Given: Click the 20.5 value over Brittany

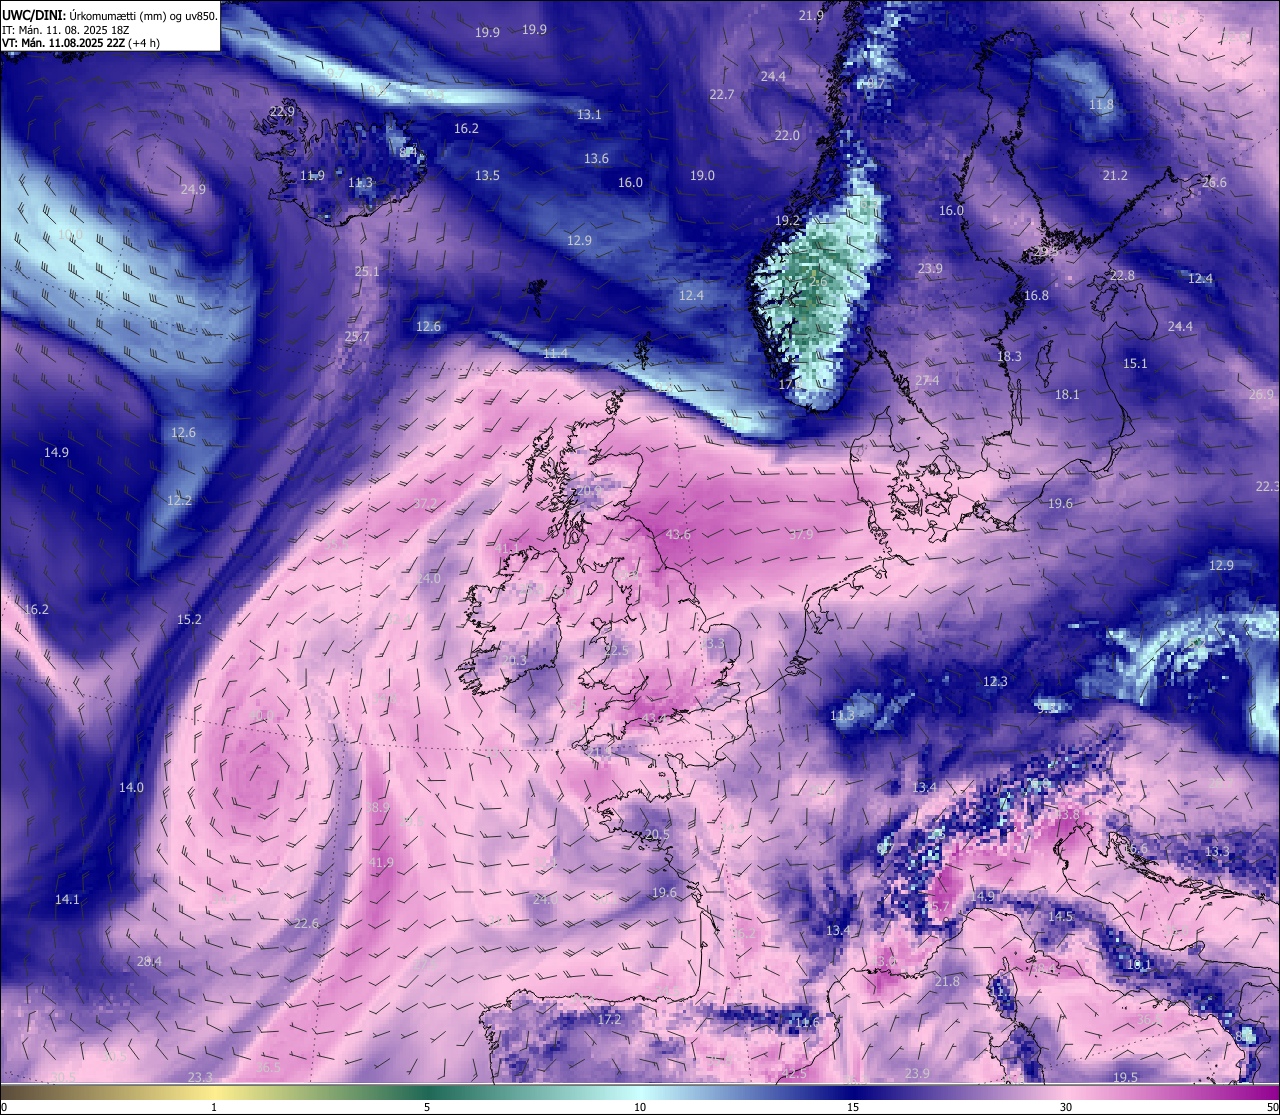Looking at the screenshot, I should coord(657,835).
